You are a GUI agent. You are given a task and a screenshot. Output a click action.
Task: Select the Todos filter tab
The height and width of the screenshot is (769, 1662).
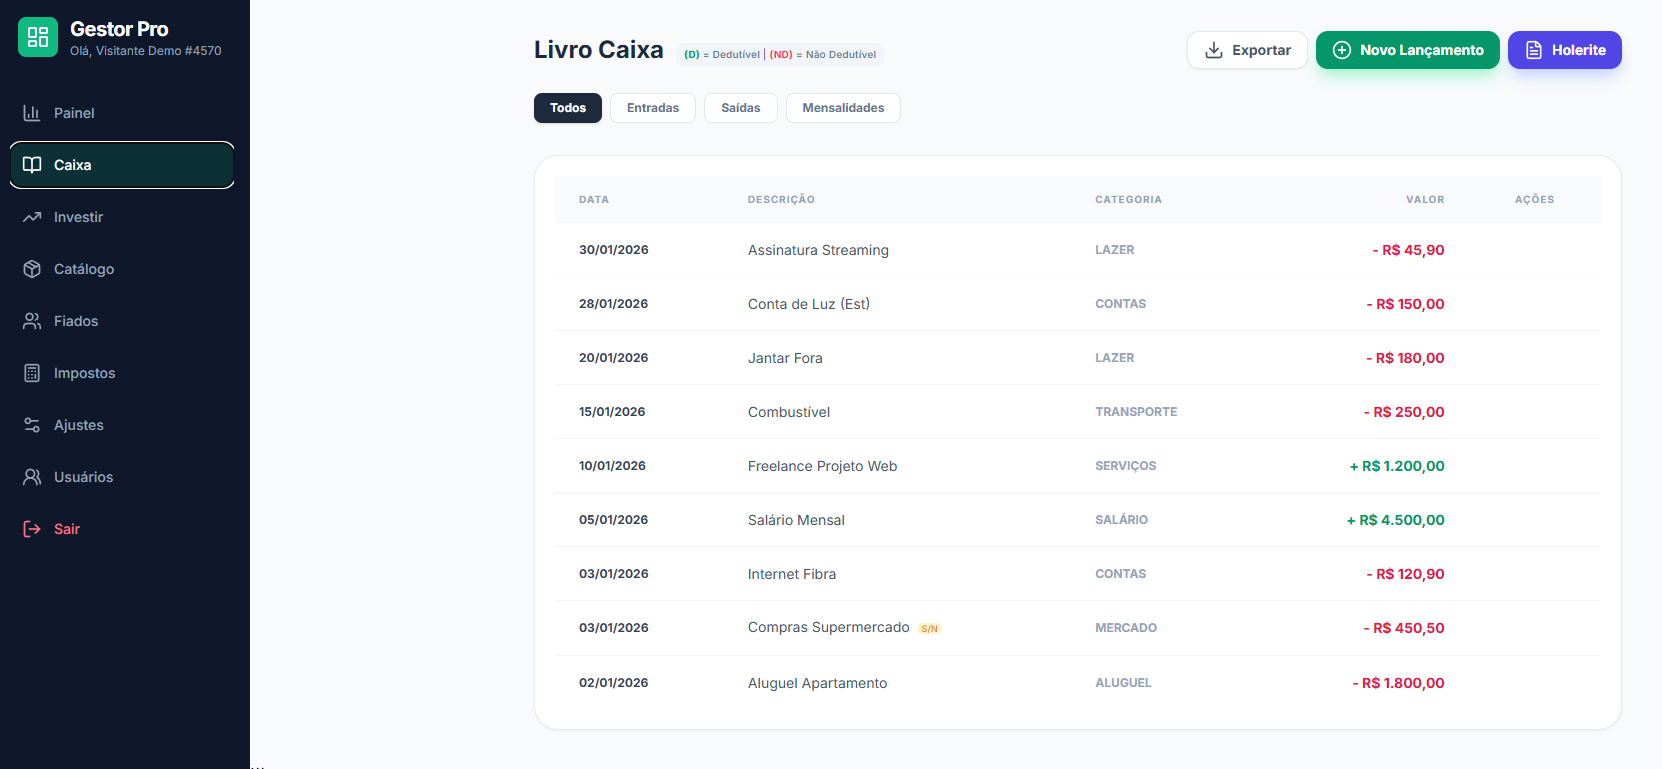pyautogui.click(x=567, y=108)
